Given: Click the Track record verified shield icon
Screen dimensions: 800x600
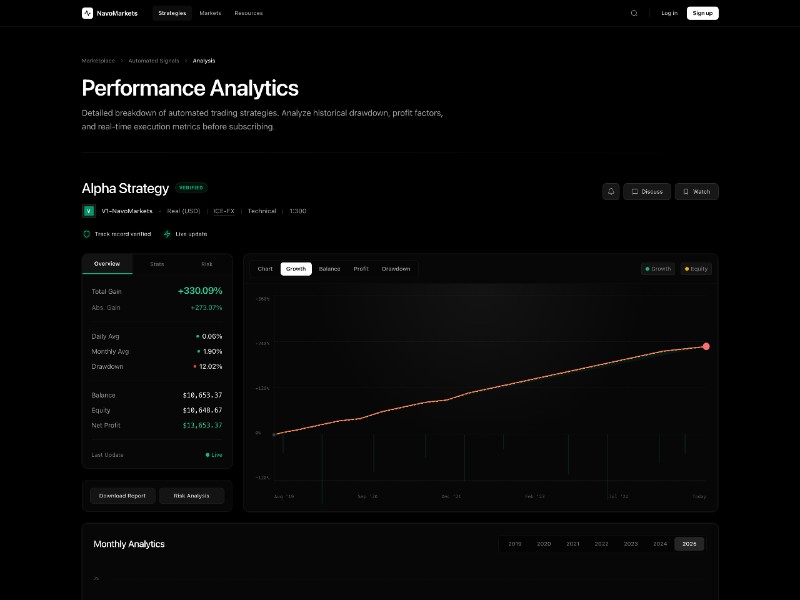Looking at the screenshot, I should coord(86,233).
